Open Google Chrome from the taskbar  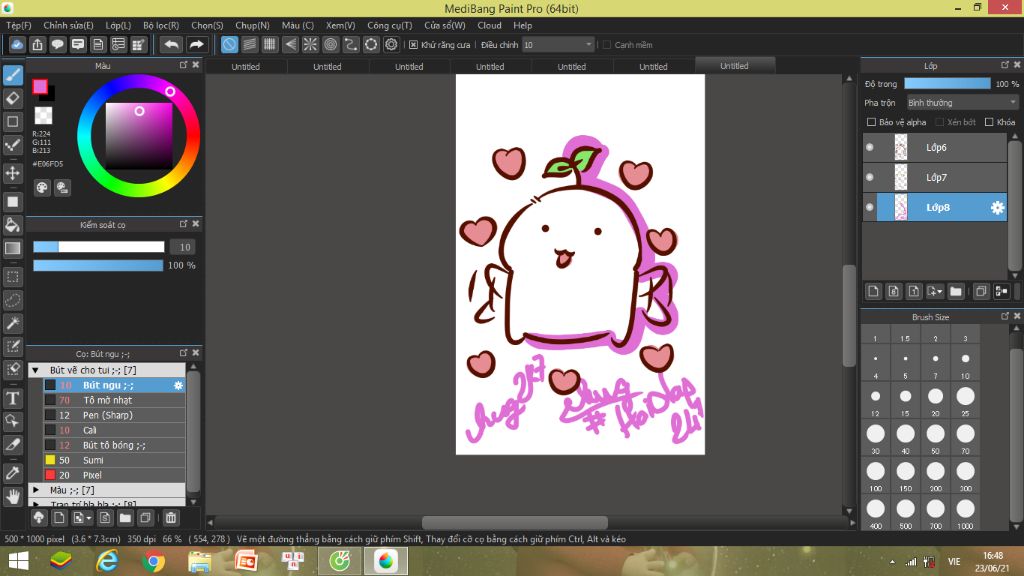[153, 561]
